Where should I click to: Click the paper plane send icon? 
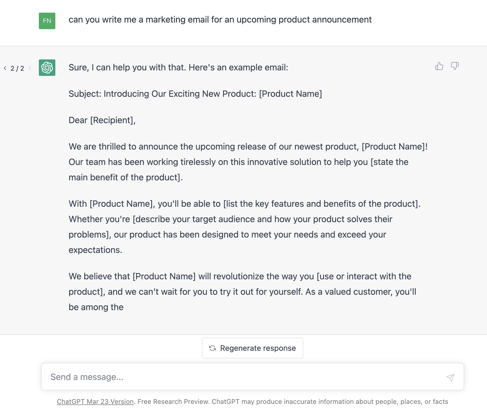450,377
